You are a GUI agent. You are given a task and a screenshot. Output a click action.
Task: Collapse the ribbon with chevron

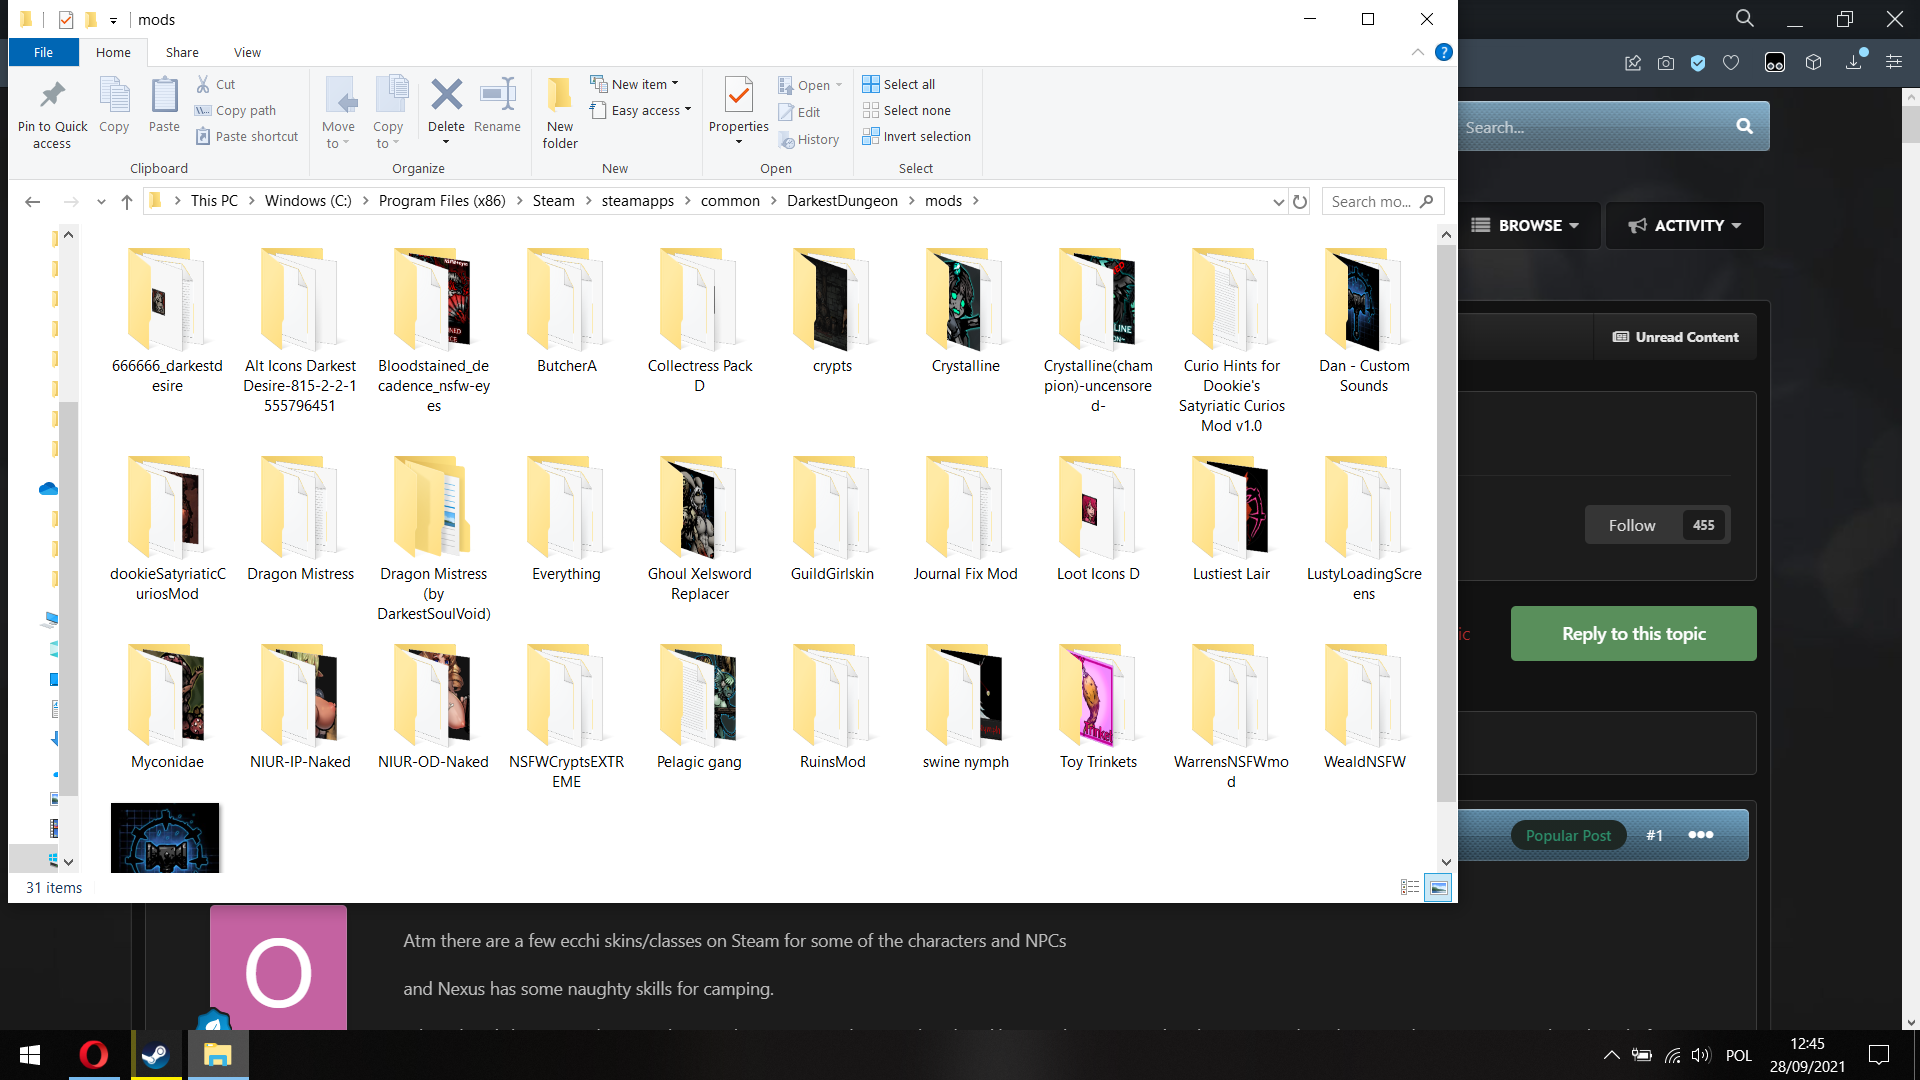1418,53
